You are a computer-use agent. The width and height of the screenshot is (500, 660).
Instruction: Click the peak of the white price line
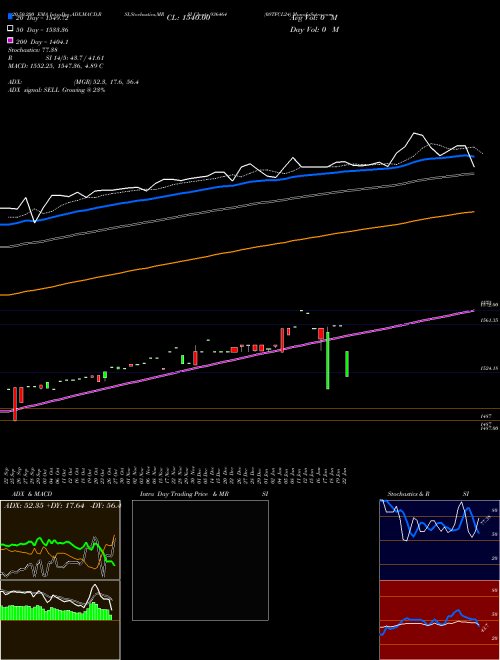[x=415, y=133]
